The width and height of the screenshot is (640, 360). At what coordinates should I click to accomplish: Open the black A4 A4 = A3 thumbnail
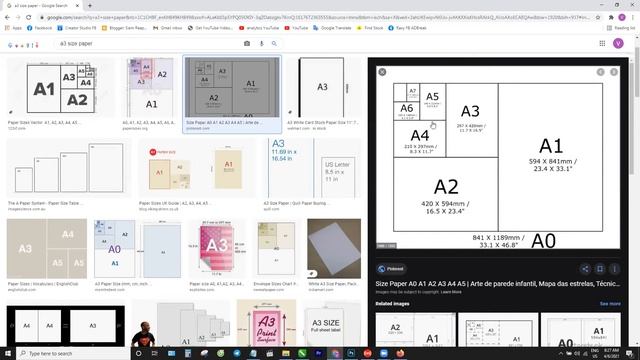pyautogui.click(x=66, y=325)
